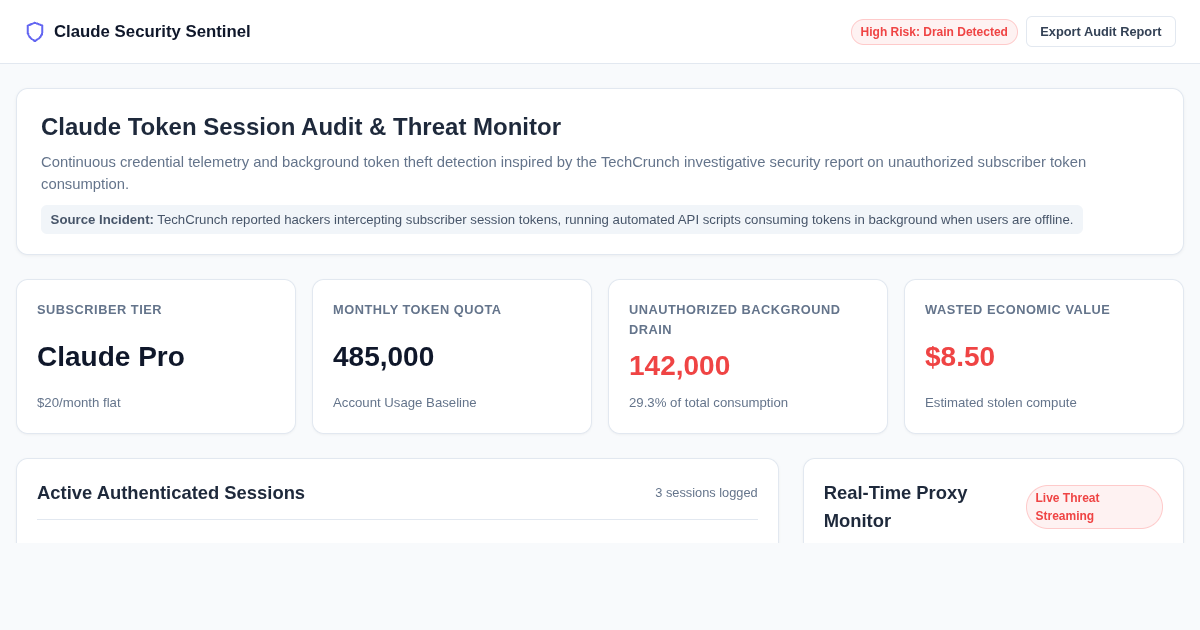Click the Account Usage Baseline caption

point(405,403)
